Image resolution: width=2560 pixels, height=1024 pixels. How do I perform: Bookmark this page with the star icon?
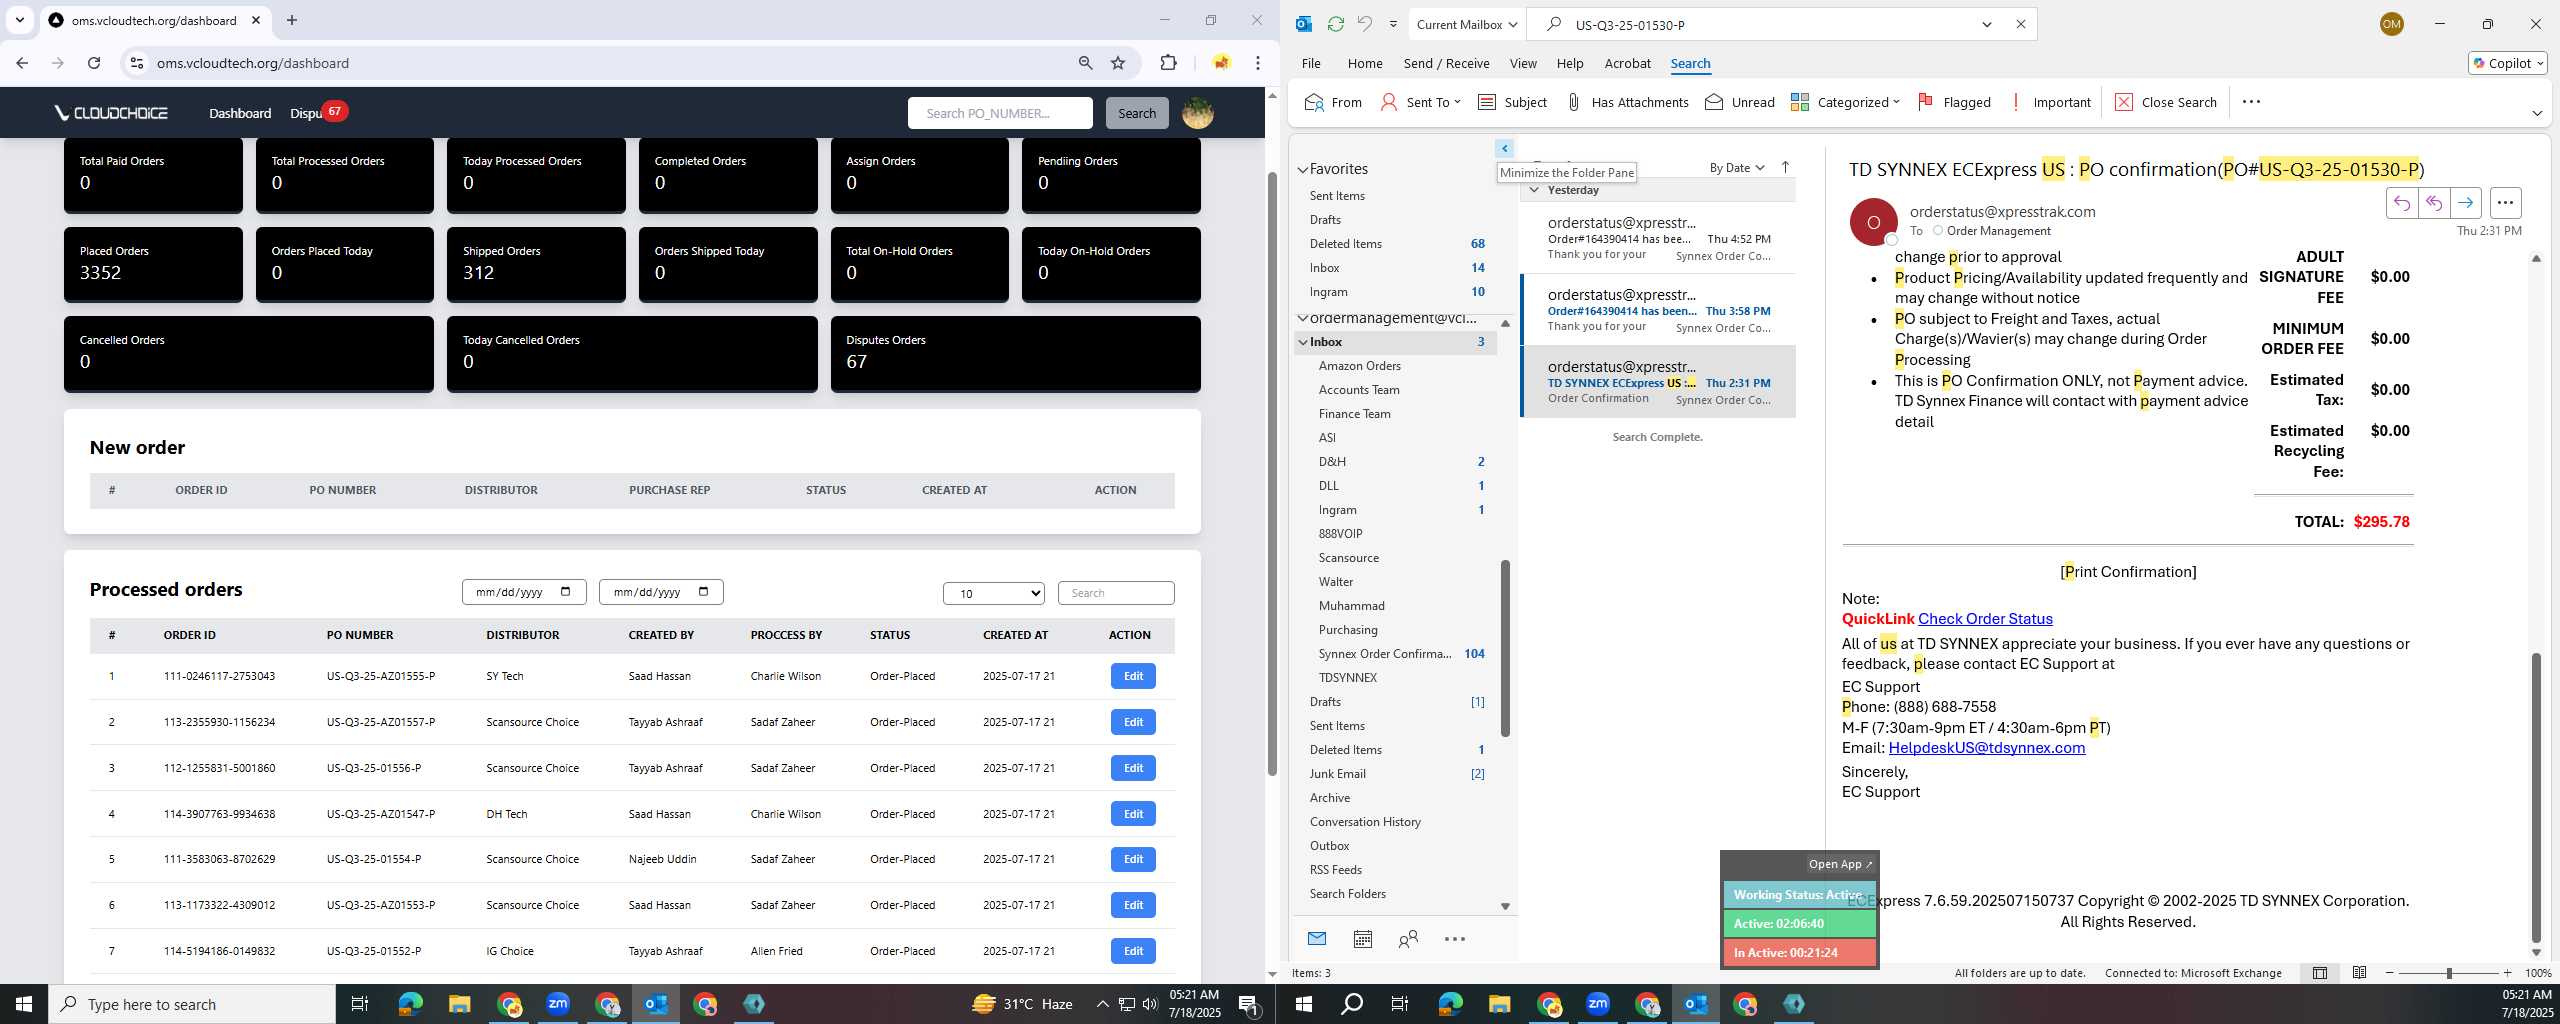(x=1118, y=63)
